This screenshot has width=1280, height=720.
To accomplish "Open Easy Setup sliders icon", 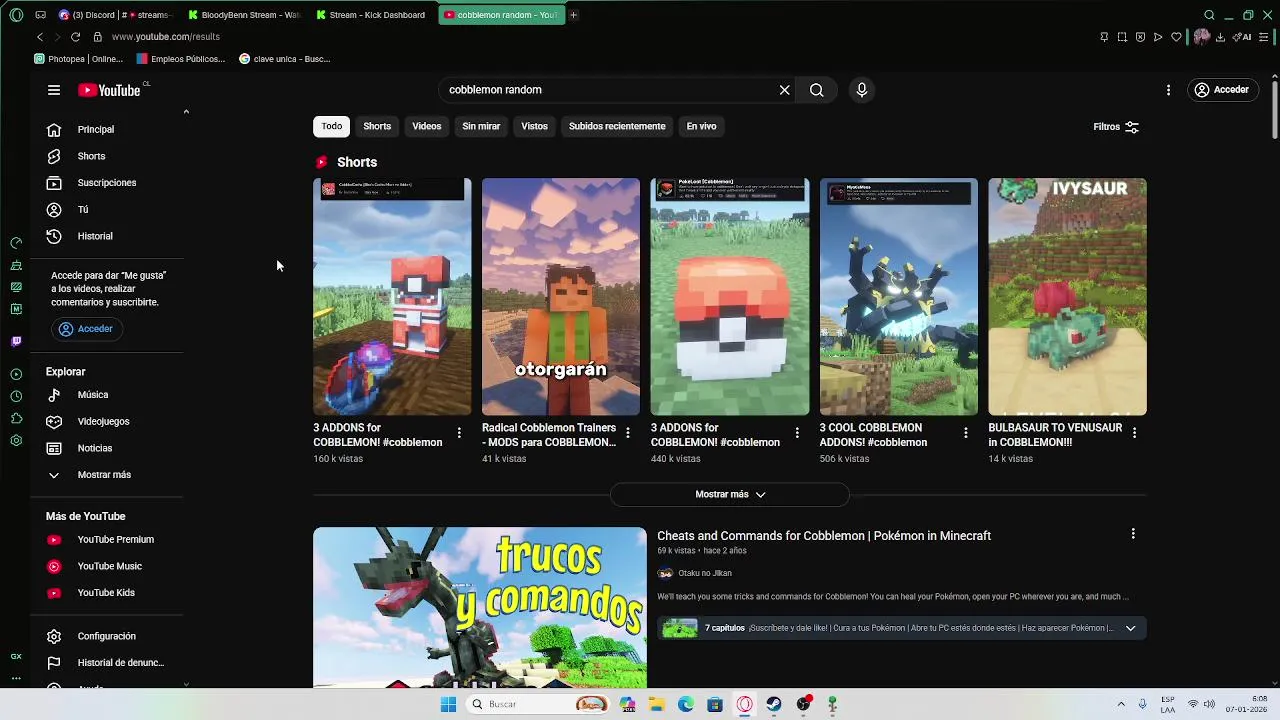I will coord(1264,37).
